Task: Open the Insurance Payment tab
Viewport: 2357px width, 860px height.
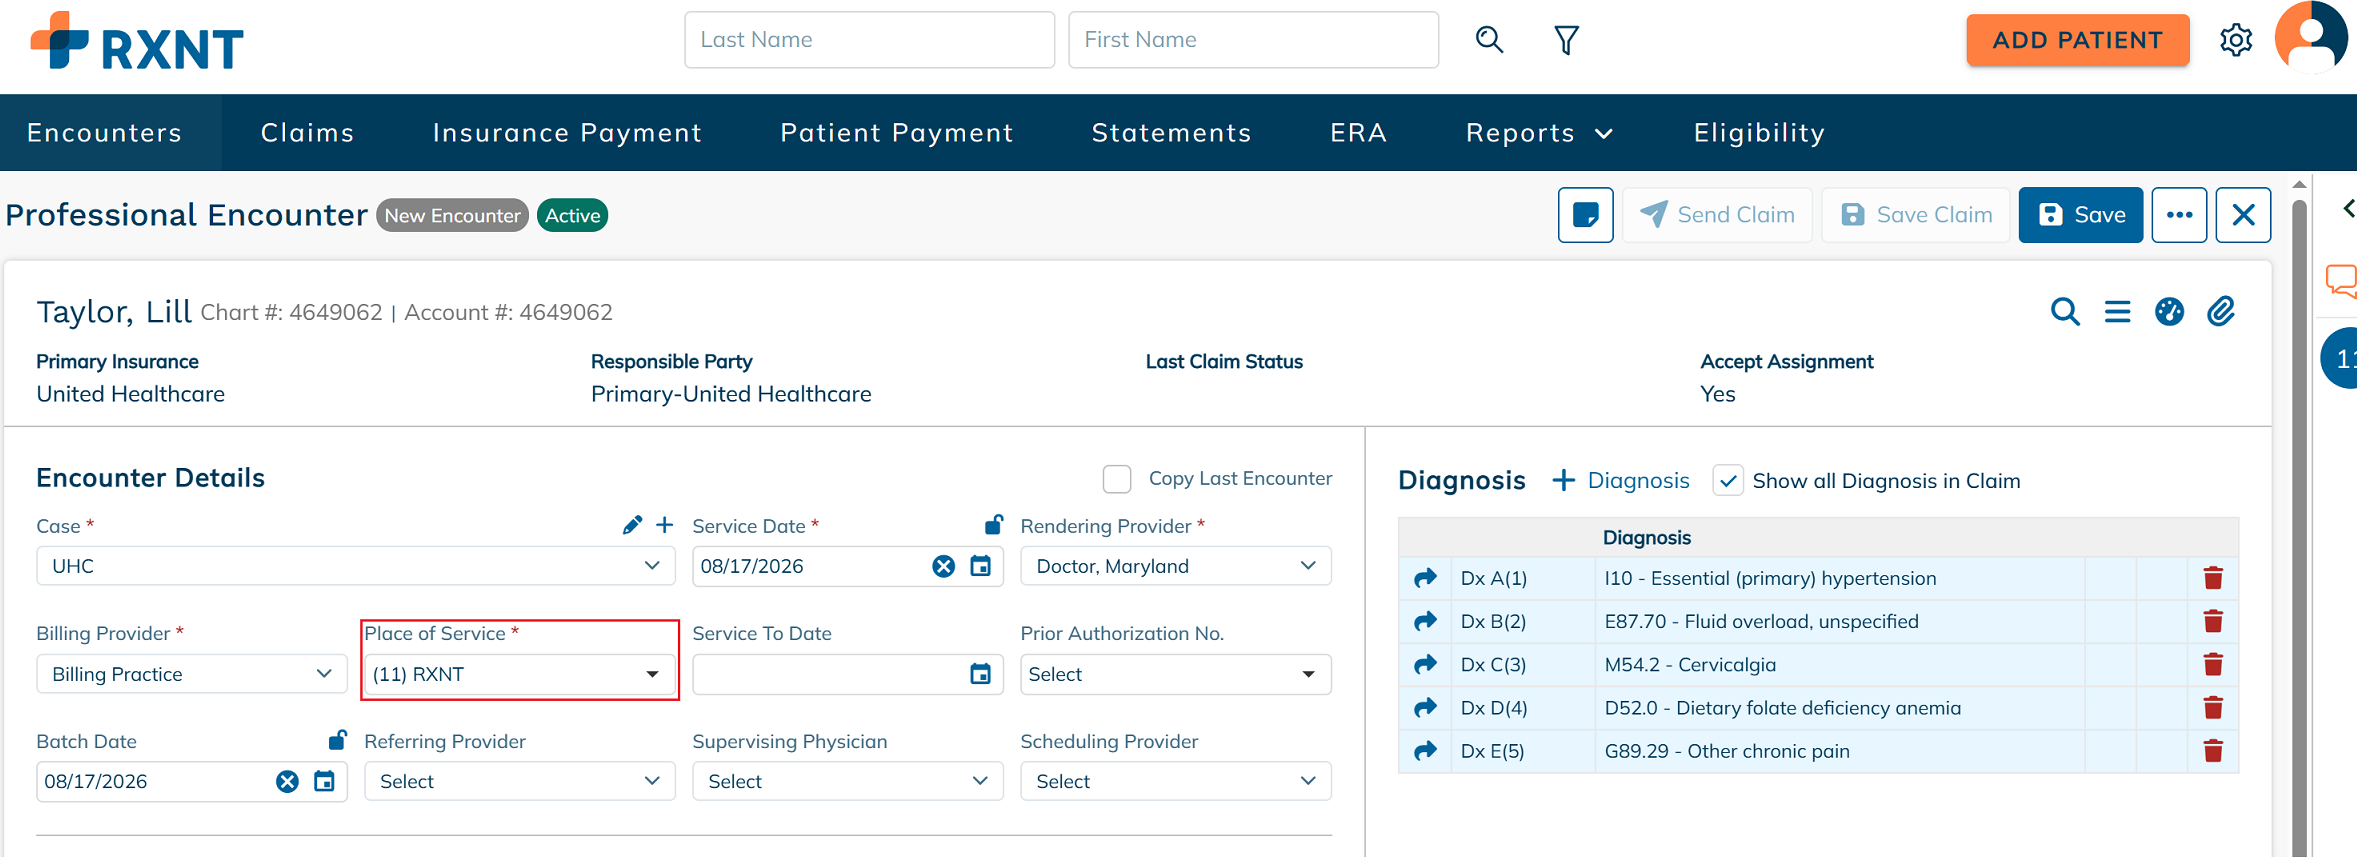Action: pos(567,133)
